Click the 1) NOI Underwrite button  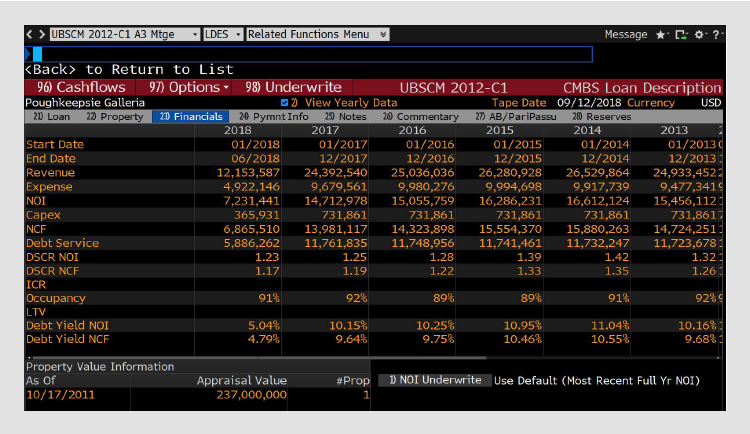point(435,380)
